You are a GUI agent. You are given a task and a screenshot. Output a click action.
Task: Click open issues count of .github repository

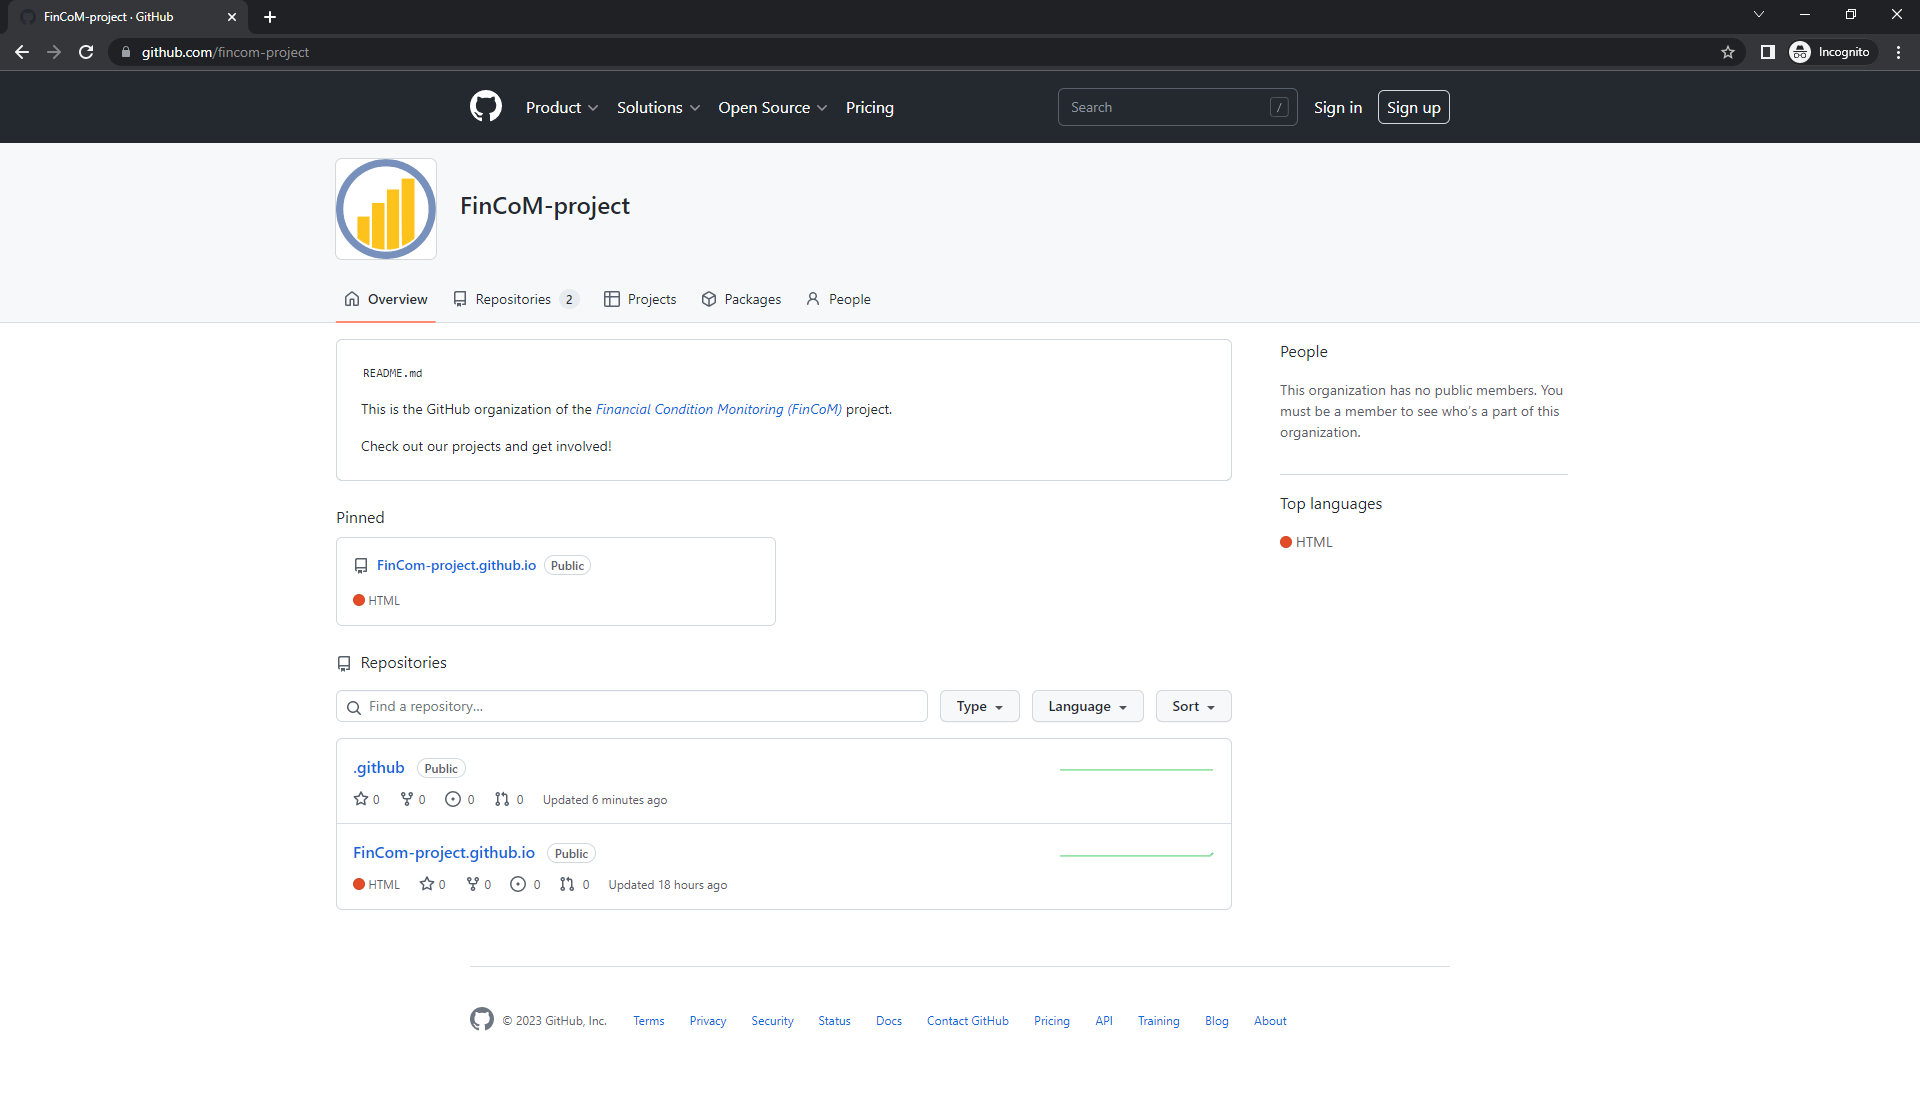tap(460, 799)
